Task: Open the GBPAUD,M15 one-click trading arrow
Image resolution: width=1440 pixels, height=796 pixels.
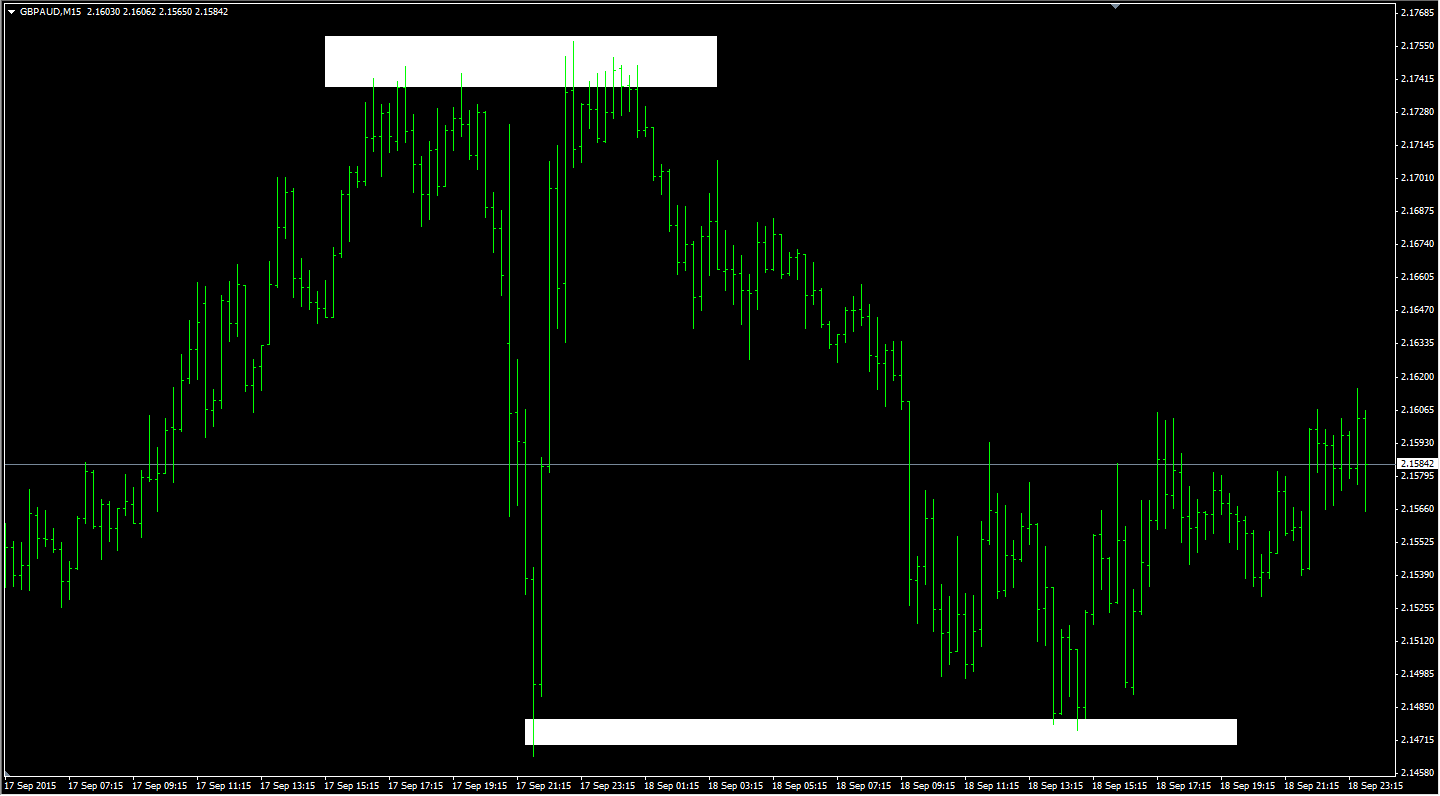Action: (11, 12)
